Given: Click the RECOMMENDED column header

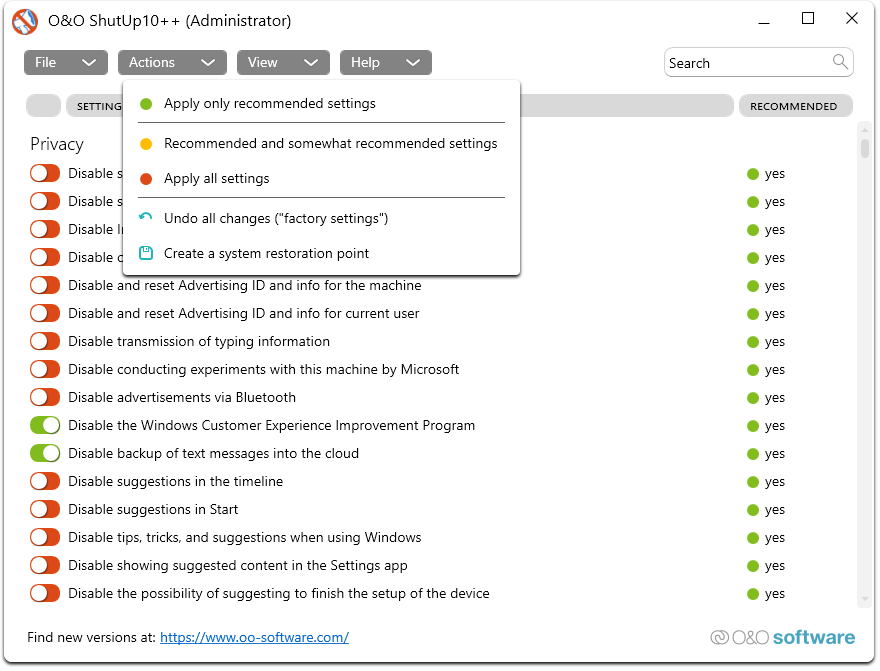Looking at the screenshot, I should pyautogui.click(x=796, y=107).
